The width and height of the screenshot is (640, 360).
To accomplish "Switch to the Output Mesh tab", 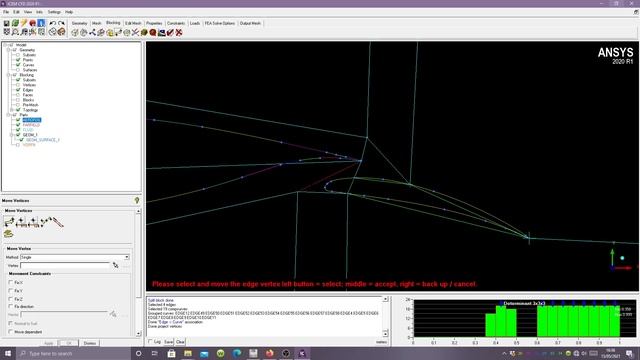I will (250, 23).
